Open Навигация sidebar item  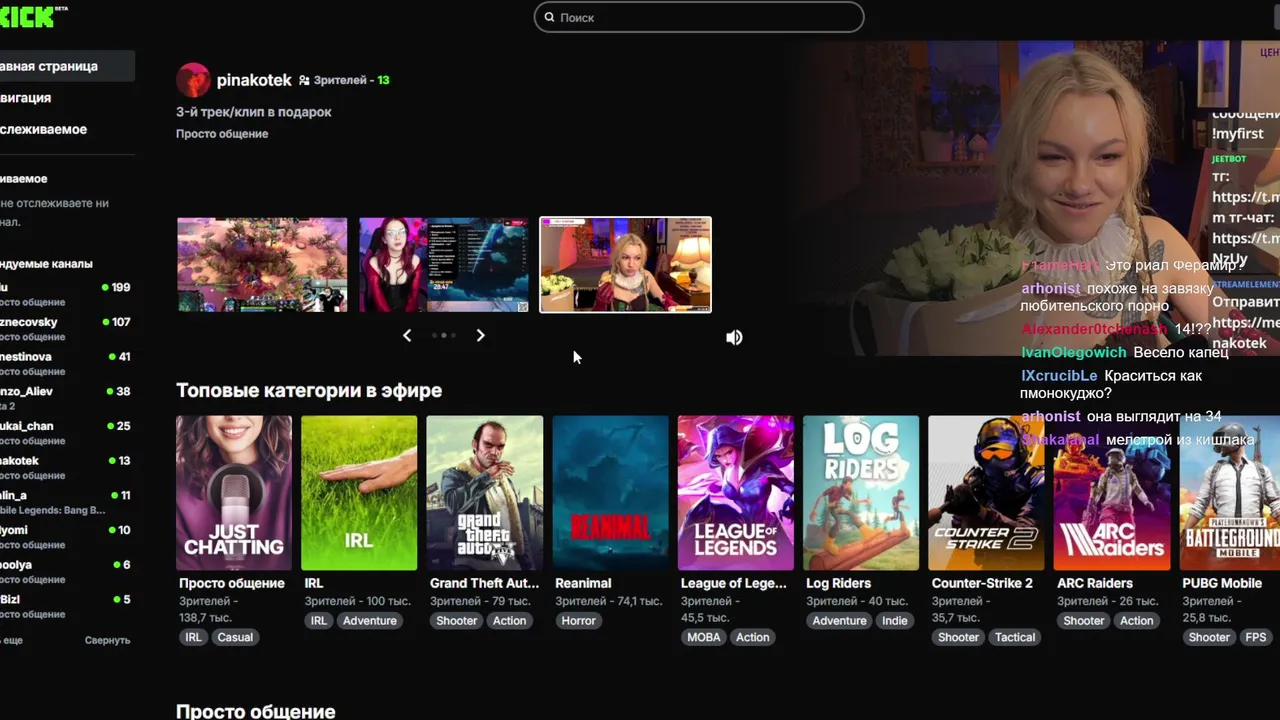click(66, 98)
